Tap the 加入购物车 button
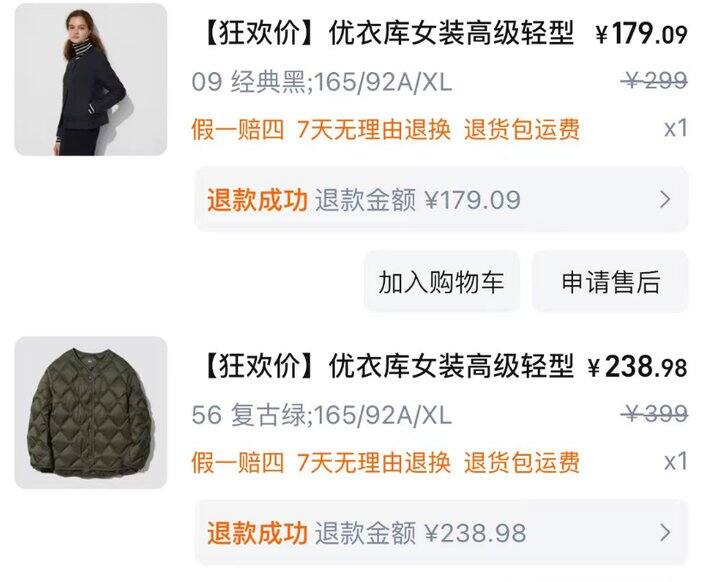 [442, 282]
